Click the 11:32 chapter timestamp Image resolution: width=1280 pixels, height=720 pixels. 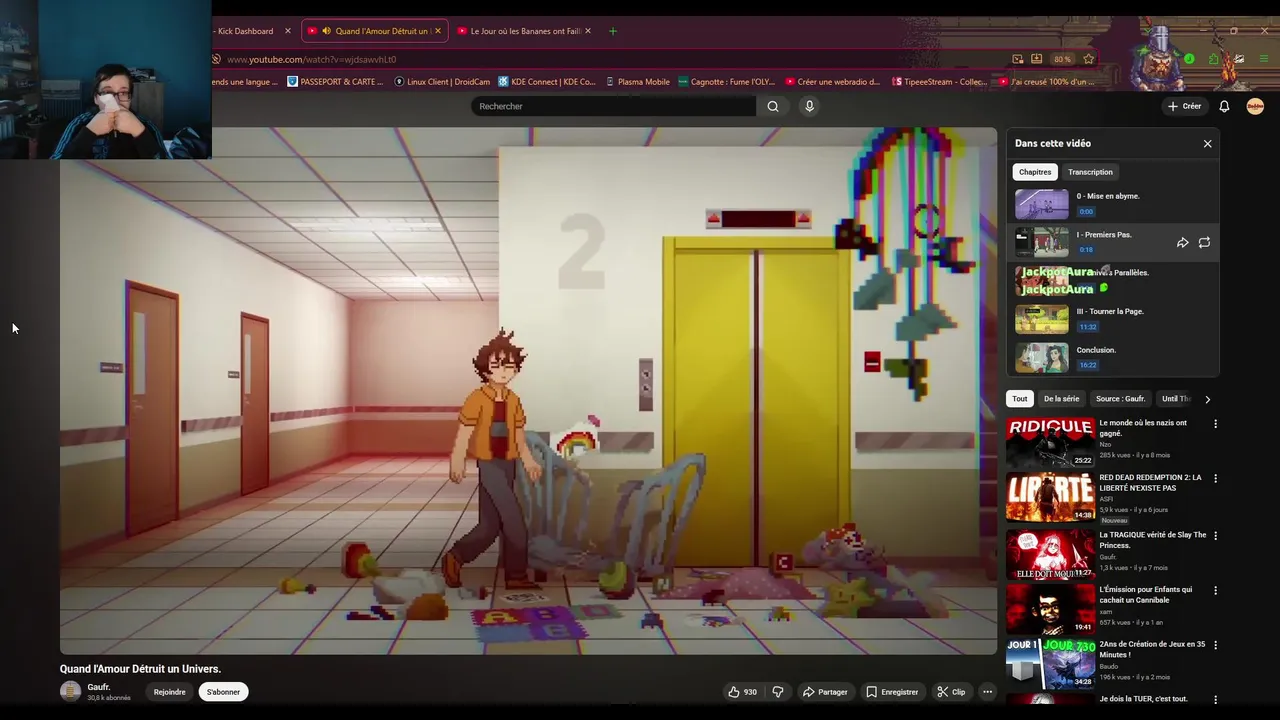(x=1088, y=327)
